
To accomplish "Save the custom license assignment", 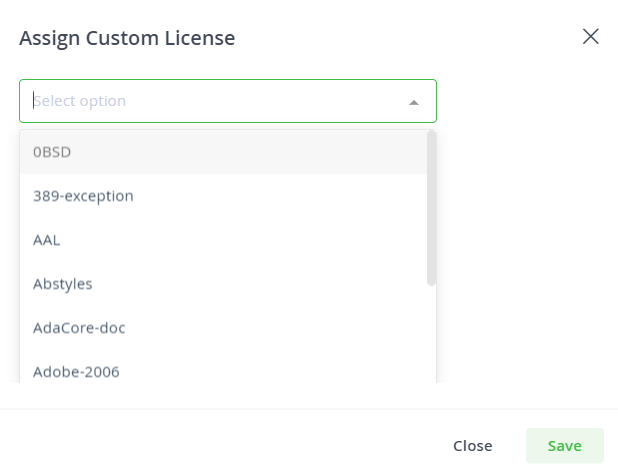I will click(564, 446).
